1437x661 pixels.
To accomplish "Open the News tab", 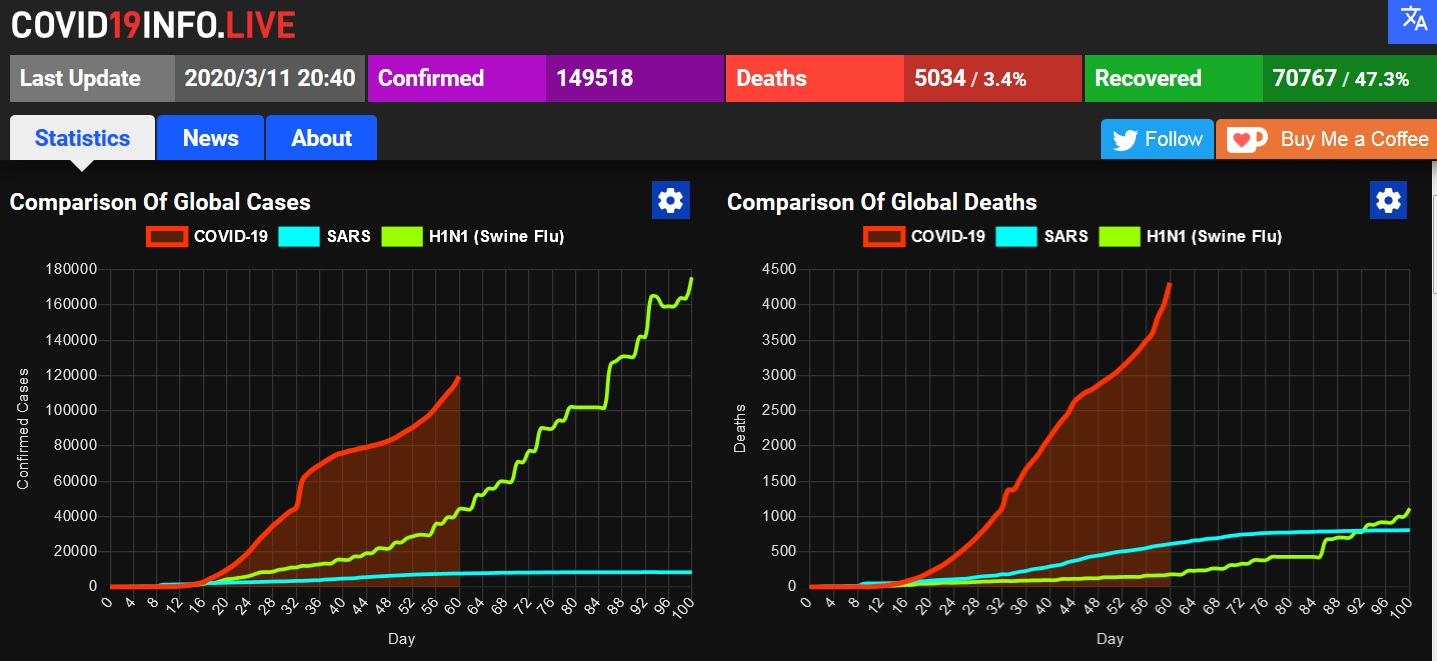I will click(210, 138).
